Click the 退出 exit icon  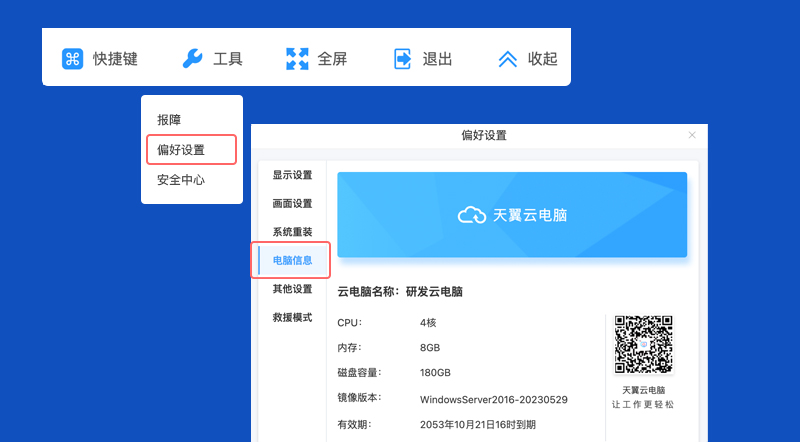click(x=403, y=59)
